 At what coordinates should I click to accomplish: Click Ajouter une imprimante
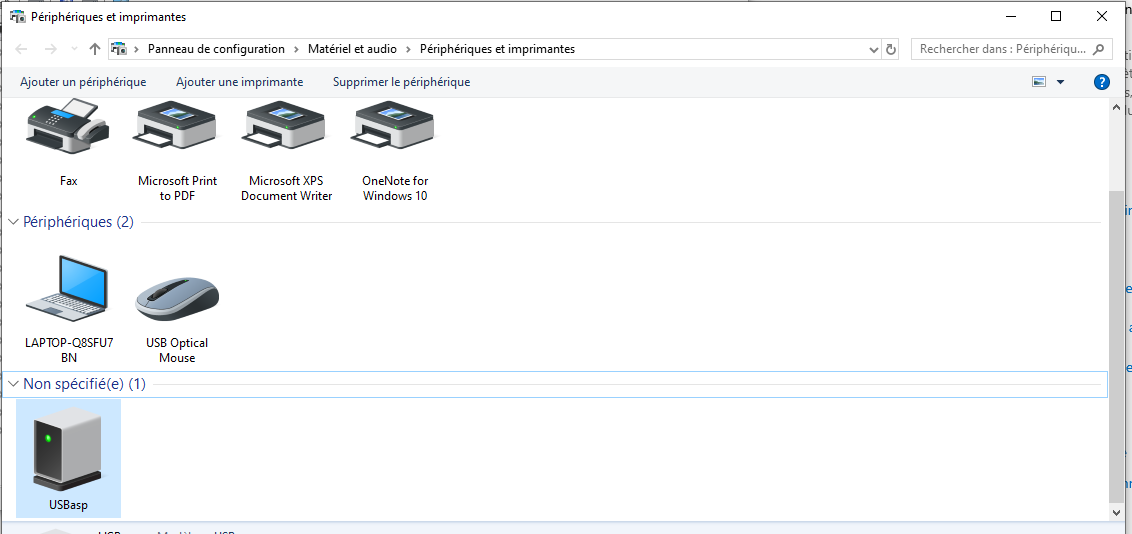240,82
